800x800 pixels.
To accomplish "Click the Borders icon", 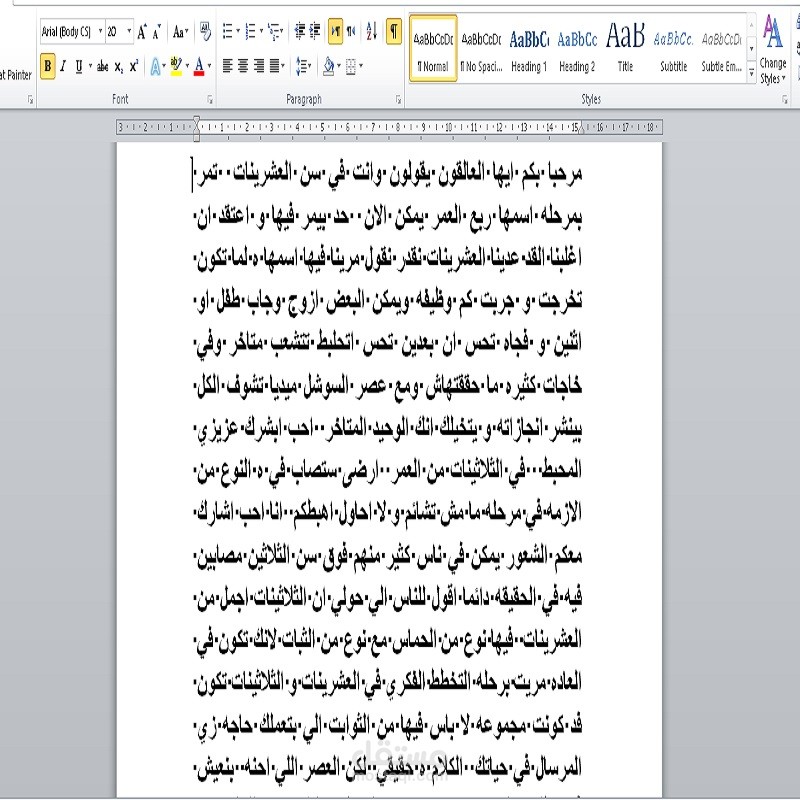I will coord(351,66).
